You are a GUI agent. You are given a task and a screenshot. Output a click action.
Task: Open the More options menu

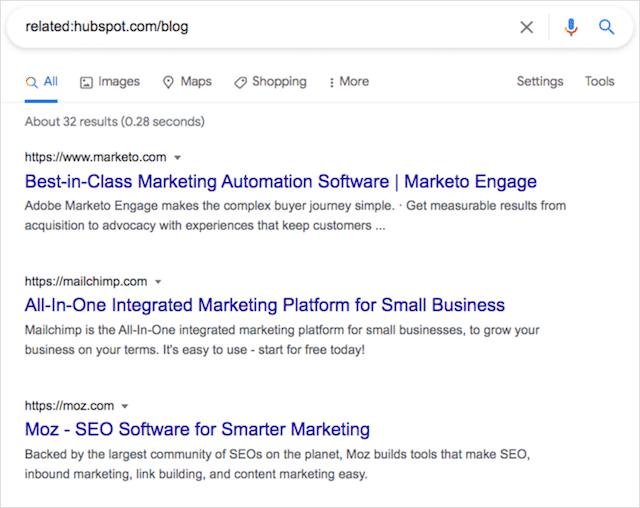coord(348,82)
